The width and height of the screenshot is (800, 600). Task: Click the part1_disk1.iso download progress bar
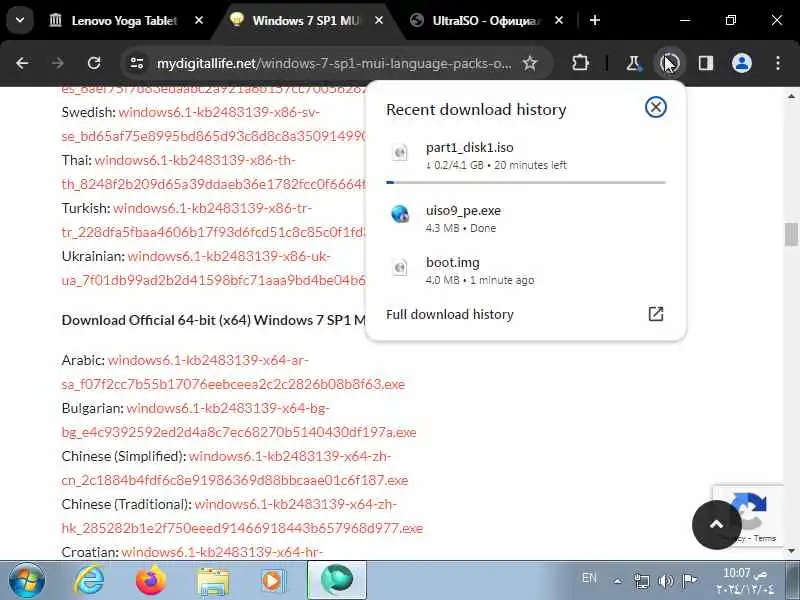[526, 182]
